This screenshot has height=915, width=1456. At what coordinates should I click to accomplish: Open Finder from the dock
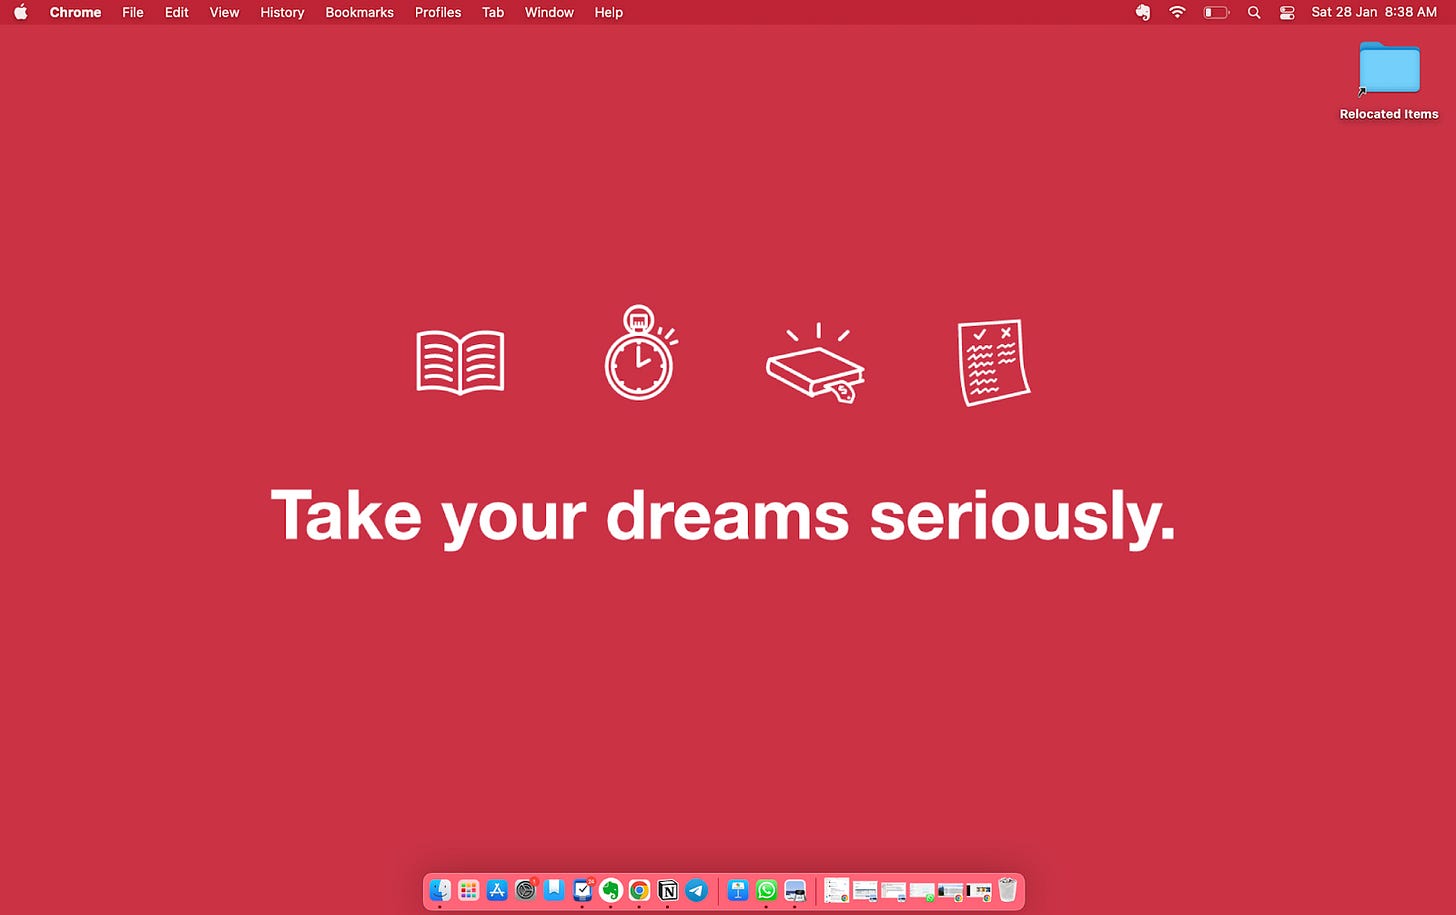(x=440, y=890)
